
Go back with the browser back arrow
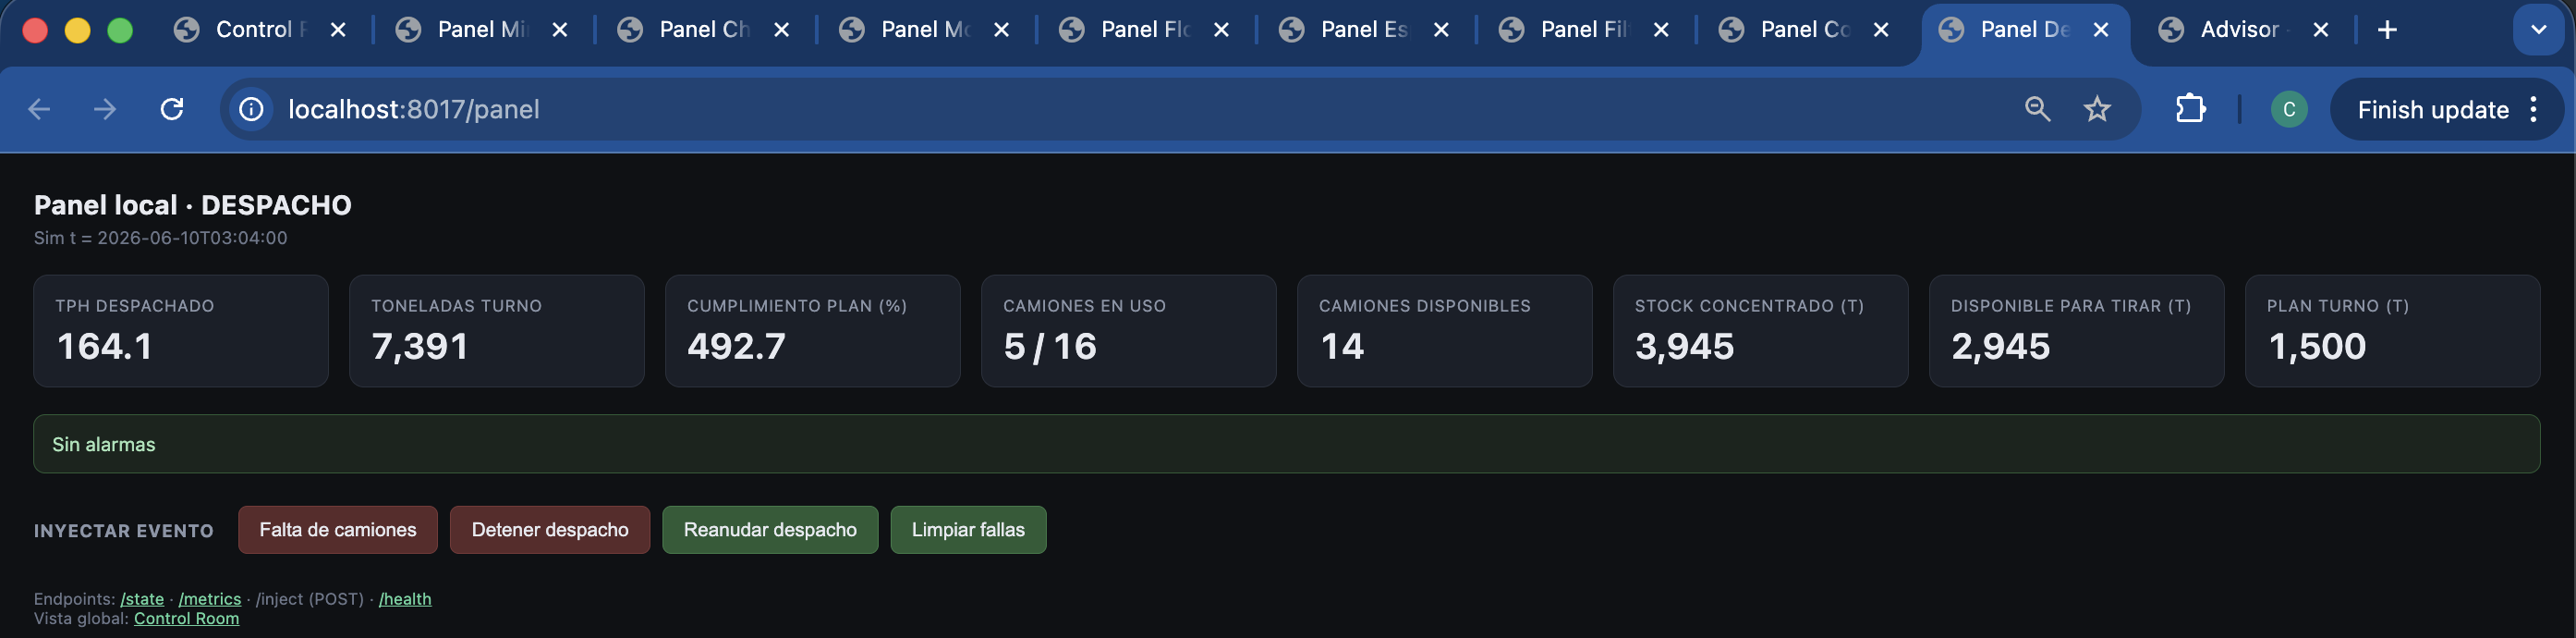[x=39, y=109]
